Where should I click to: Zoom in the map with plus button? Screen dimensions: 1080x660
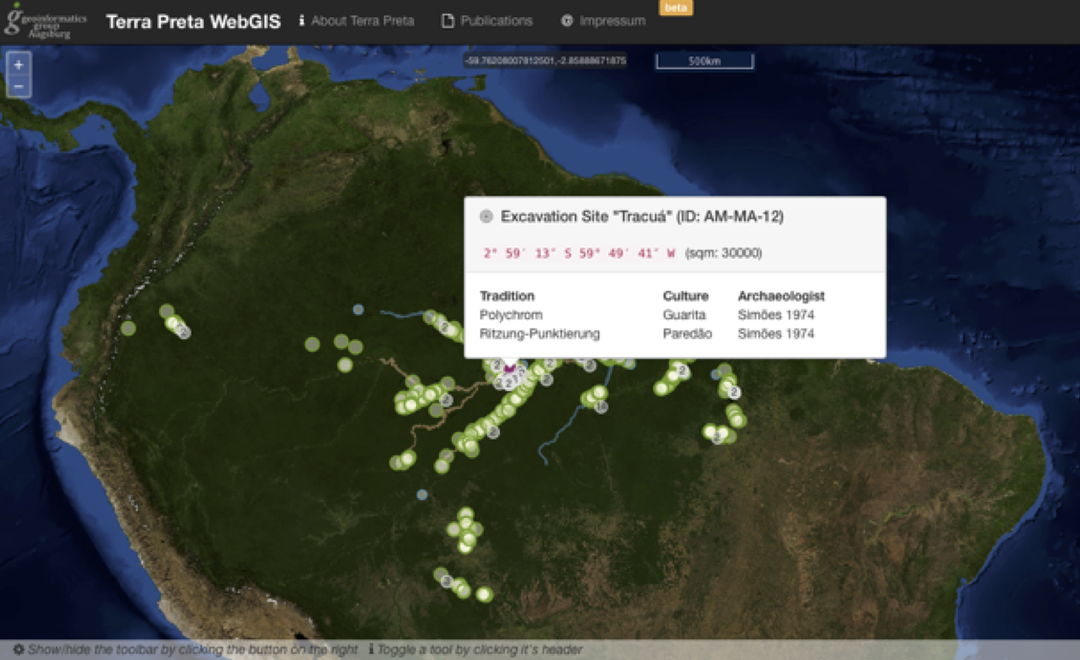point(18,66)
